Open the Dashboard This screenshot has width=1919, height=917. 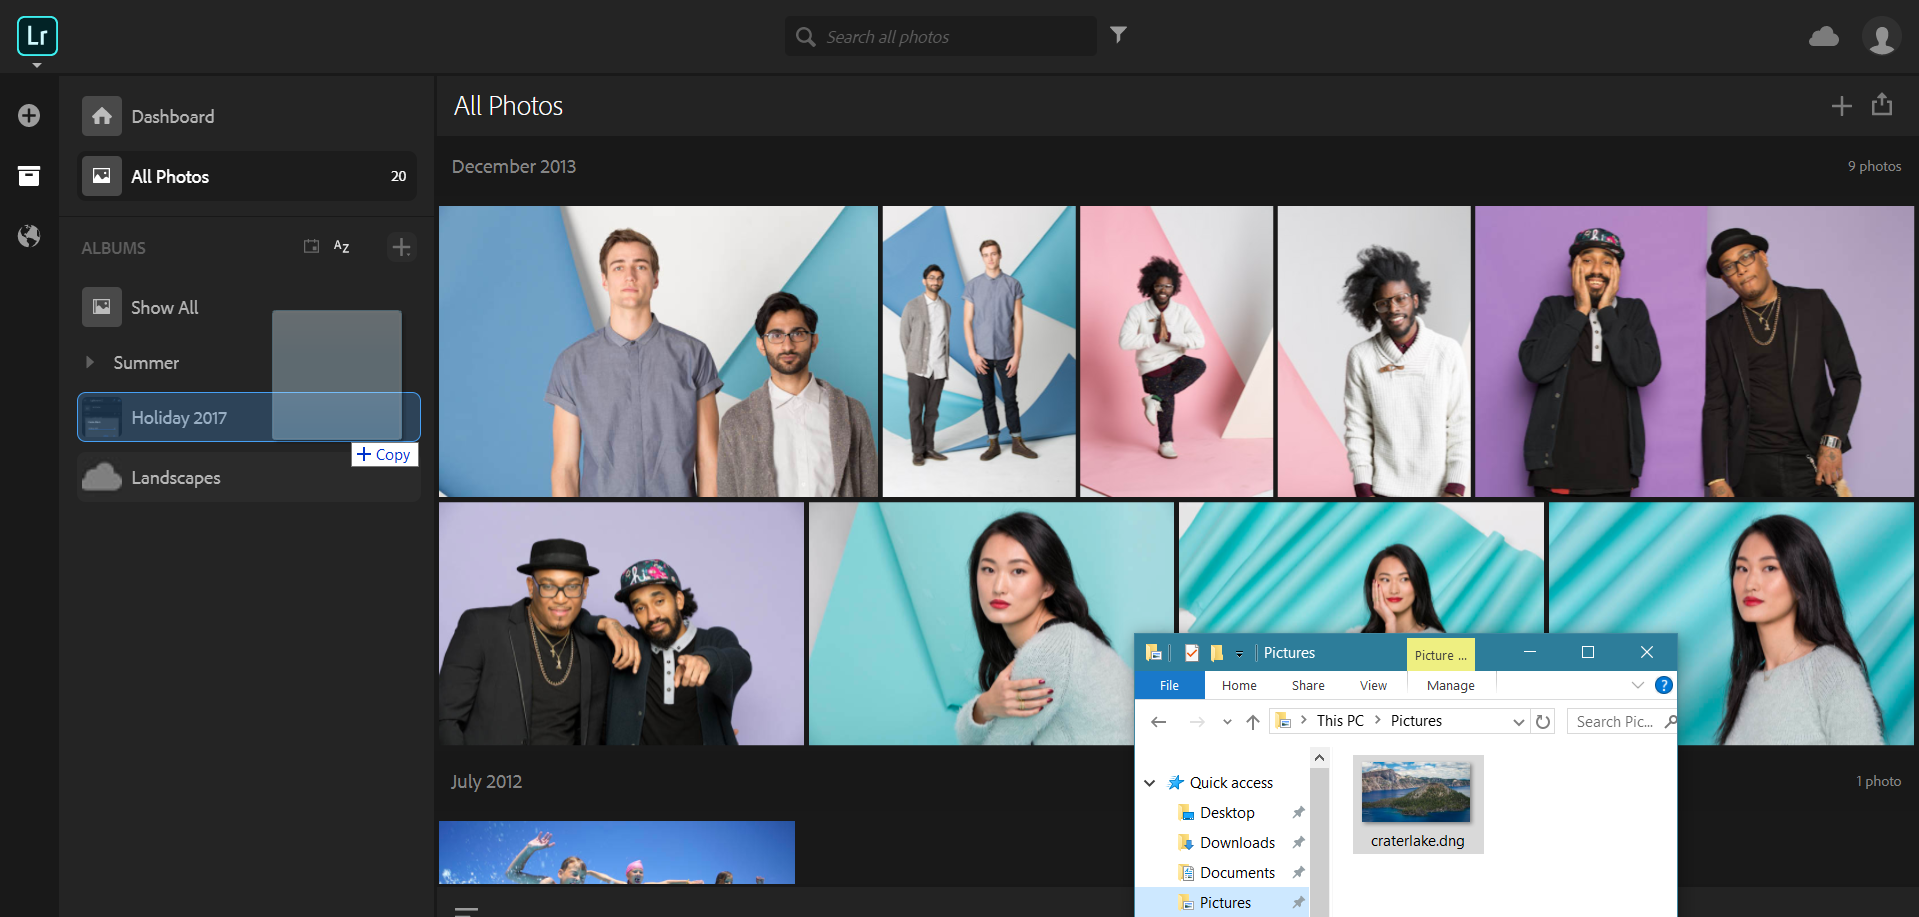173,116
